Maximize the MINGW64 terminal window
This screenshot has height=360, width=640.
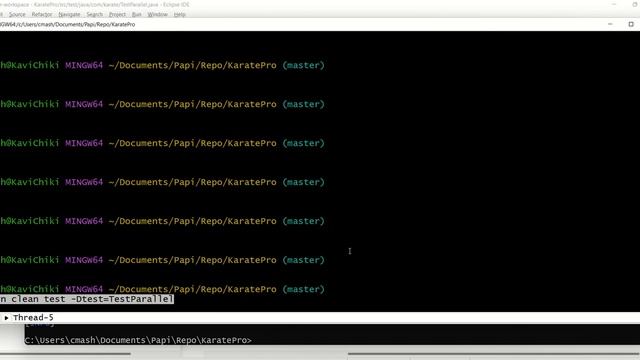pyautogui.click(x=631, y=24)
